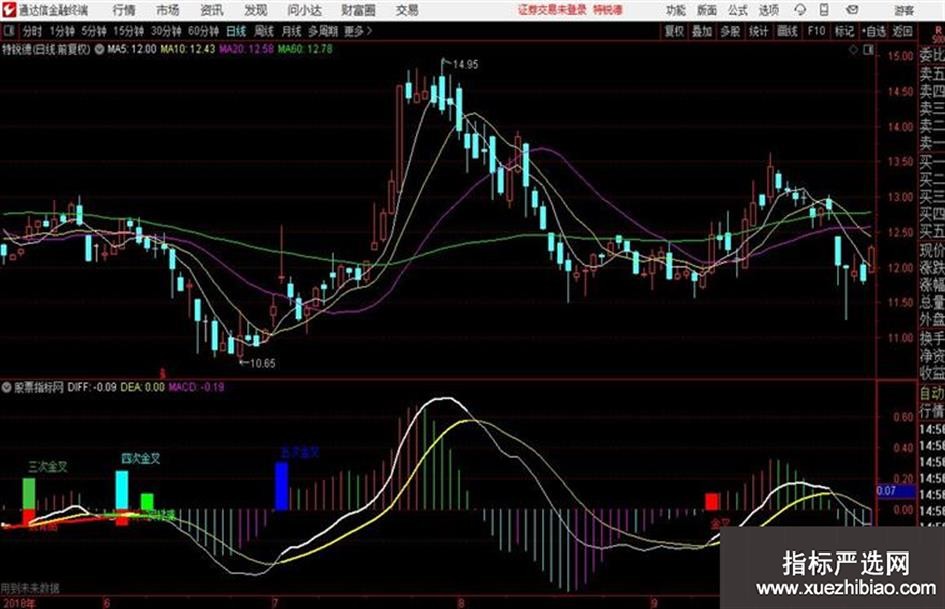Click the 用到未来数据 notice text
Viewport: 945px width, 609px height.
(x=30, y=588)
